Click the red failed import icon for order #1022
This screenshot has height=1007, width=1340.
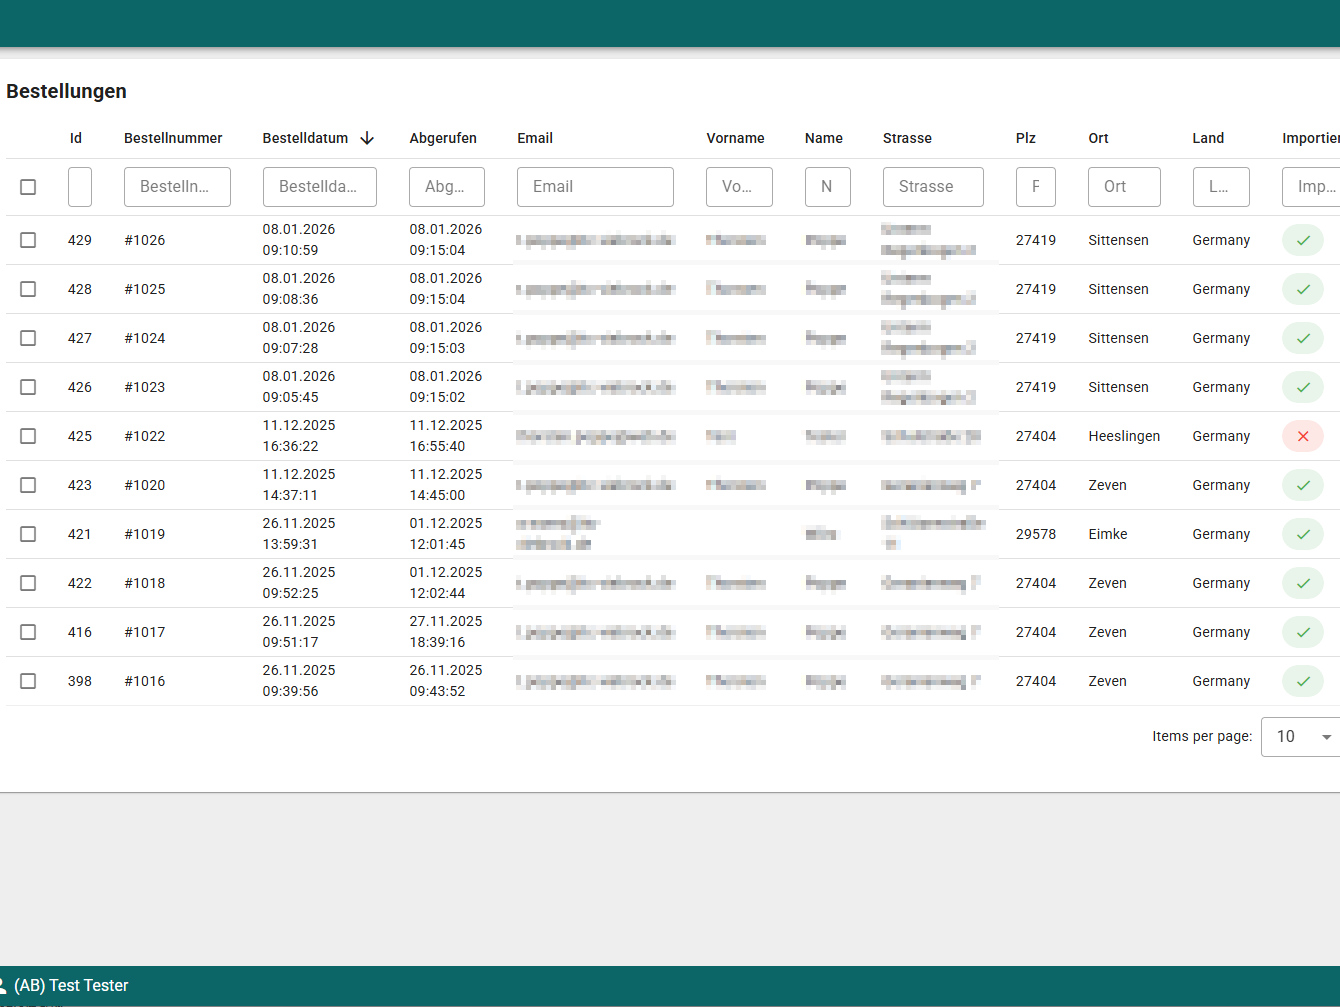point(1302,436)
